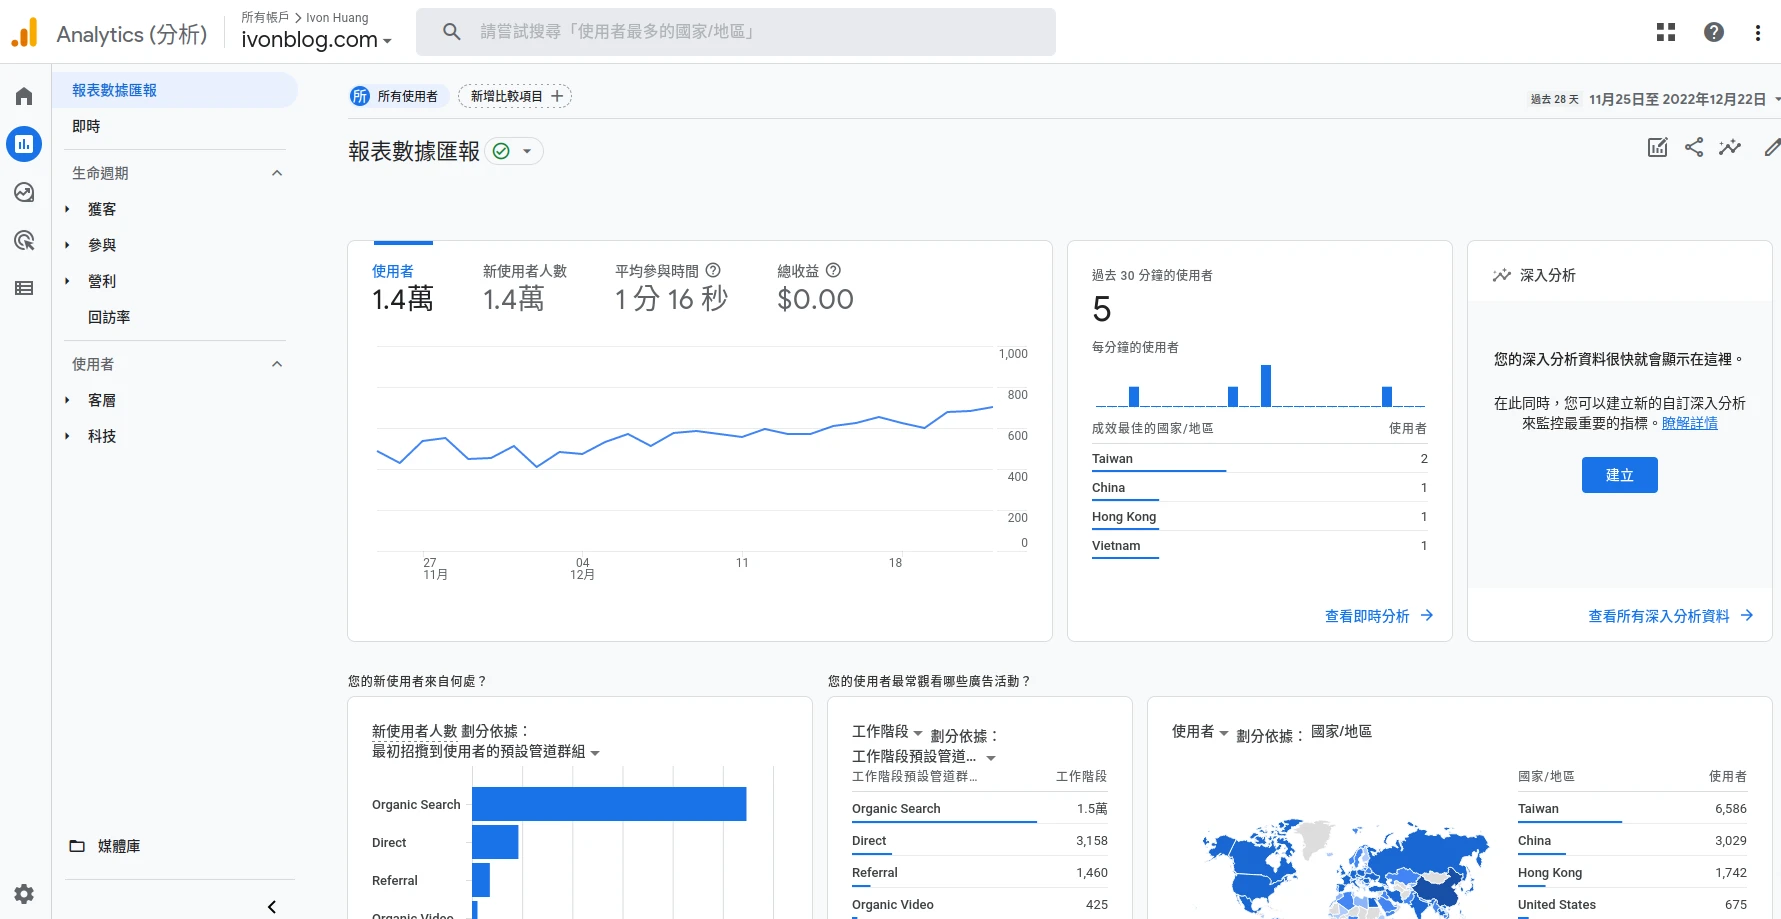Open Admin settings gear icon
This screenshot has height=919, width=1781.
tap(24, 894)
